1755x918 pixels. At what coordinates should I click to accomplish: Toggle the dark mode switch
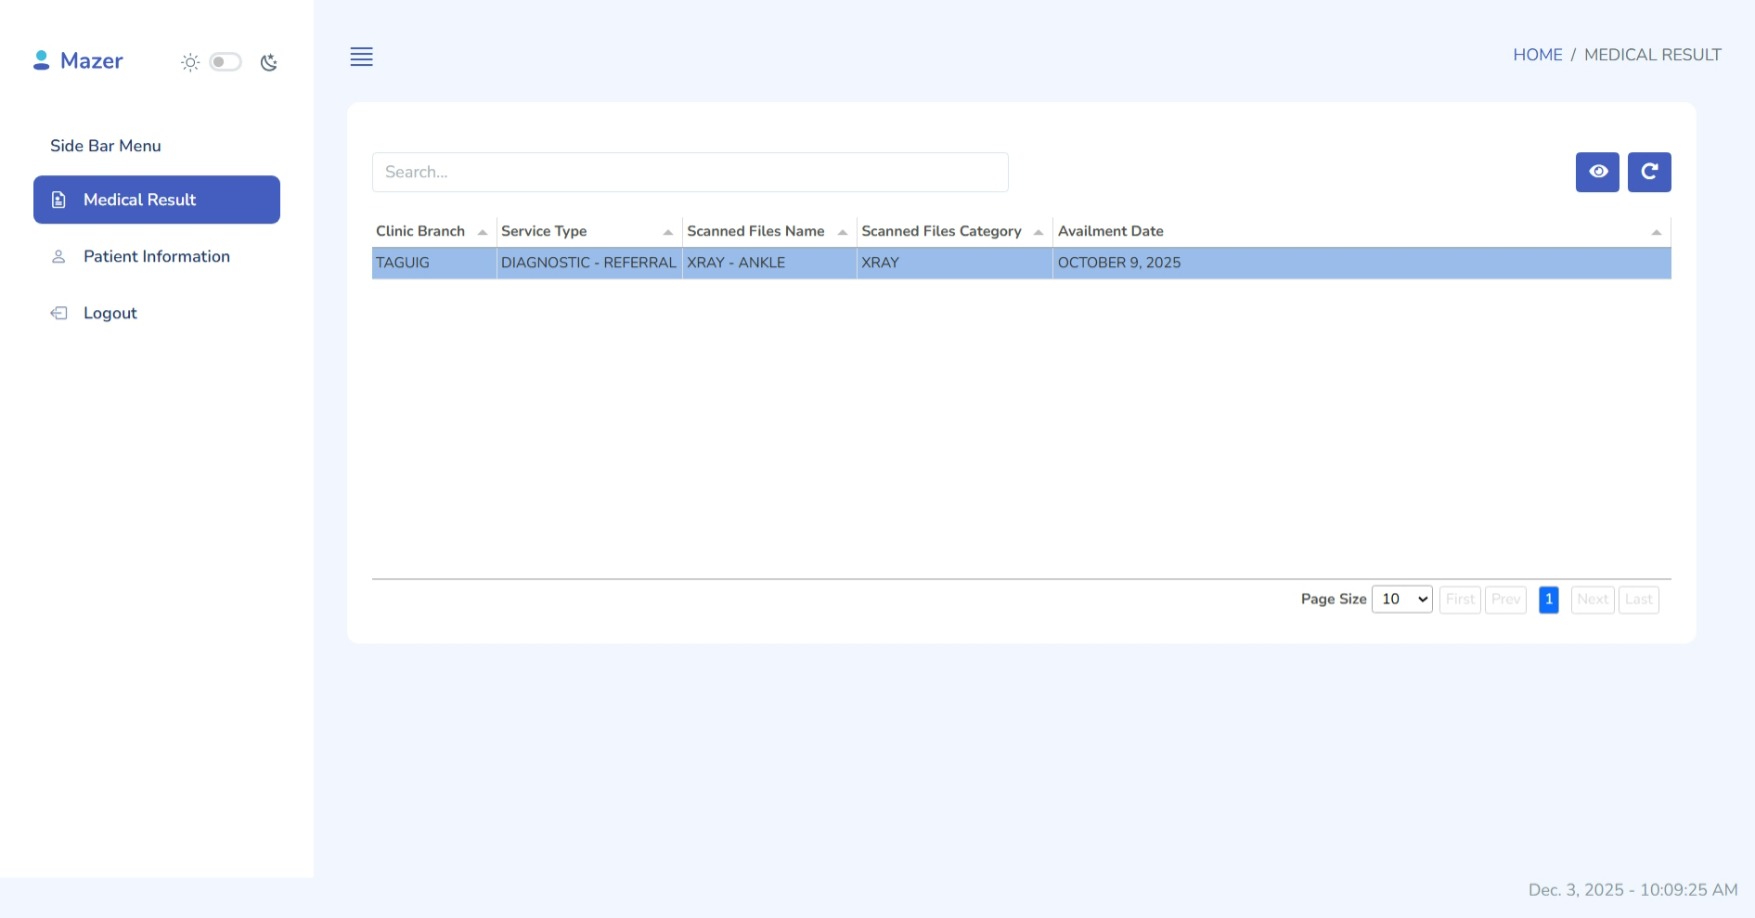pyautogui.click(x=226, y=62)
